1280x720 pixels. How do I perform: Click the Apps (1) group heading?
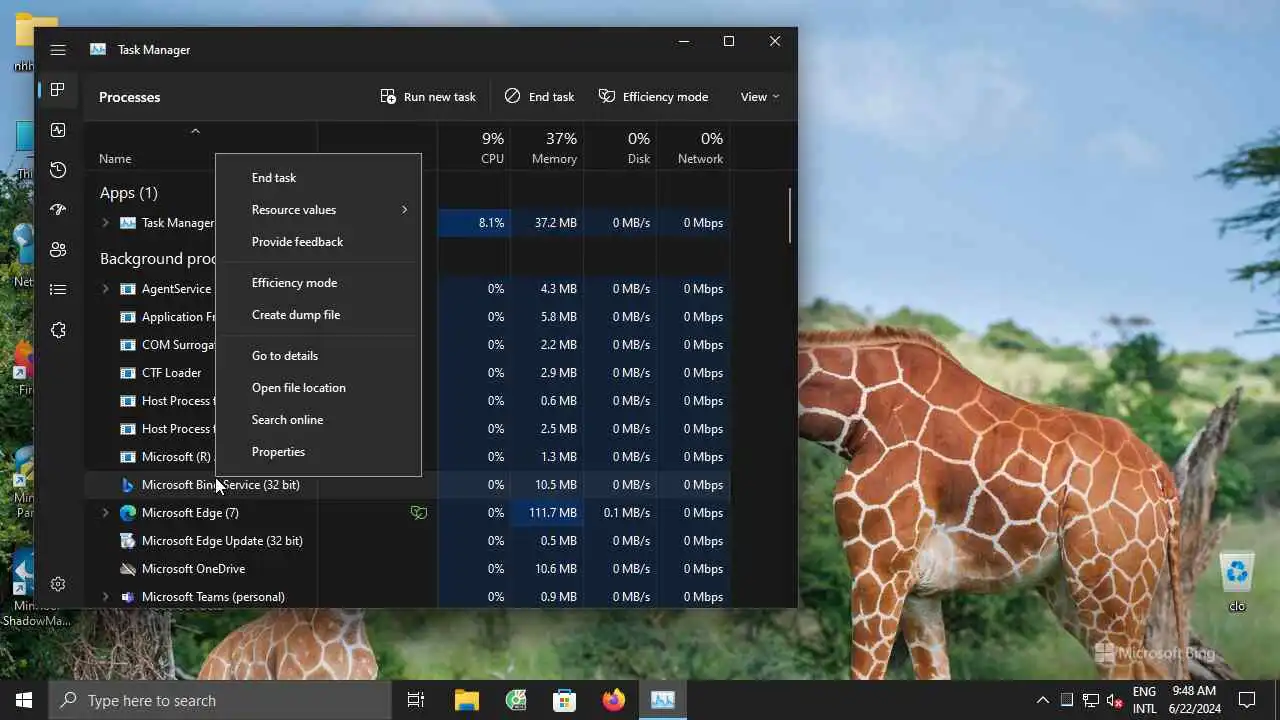[129, 193]
